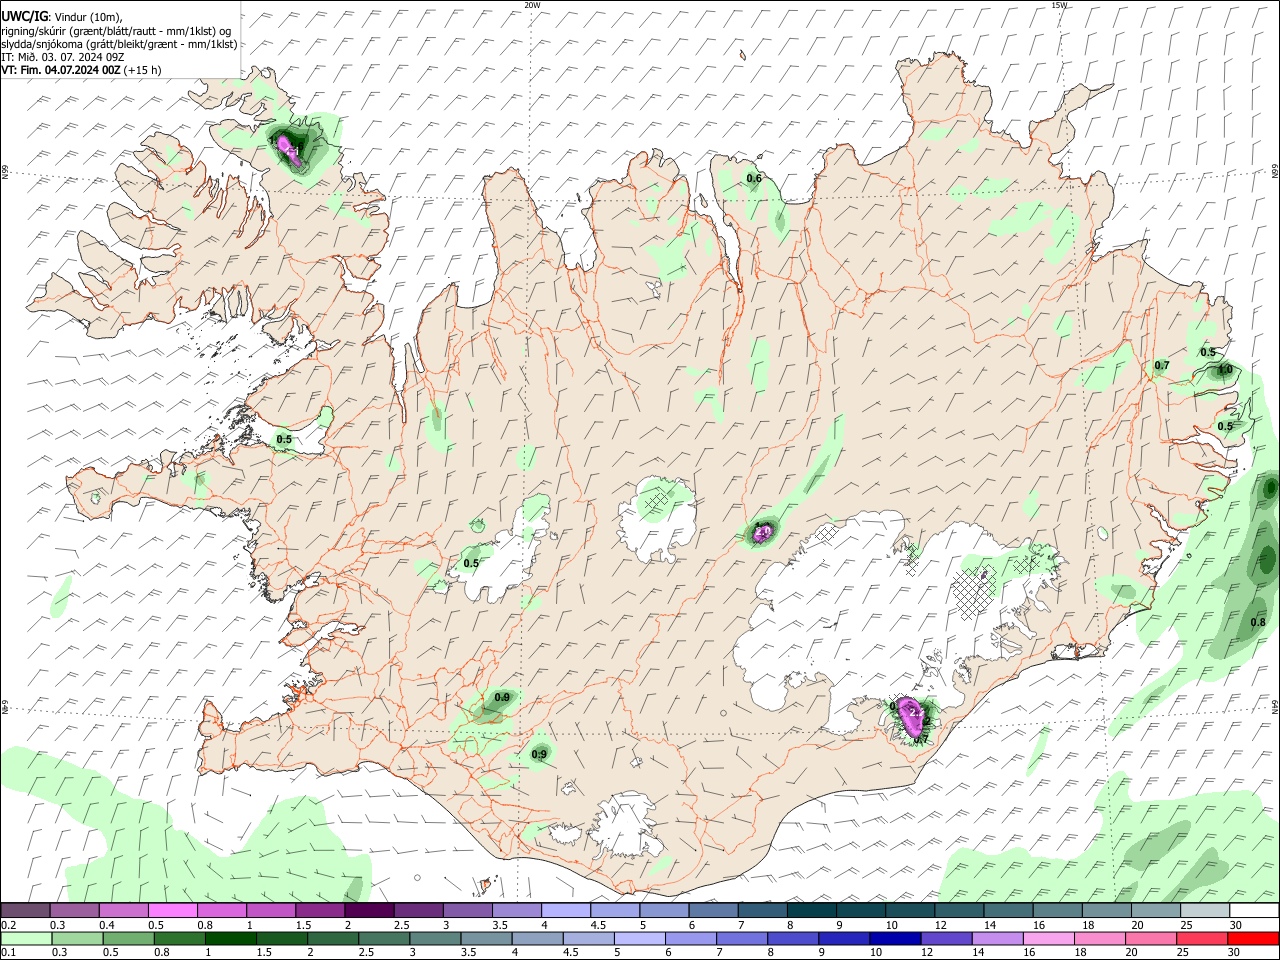Click the "VT: Fim. 04.07.2024 00Z" valid time
This screenshot has height=960, width=1280.
click(x=62, y=70)
